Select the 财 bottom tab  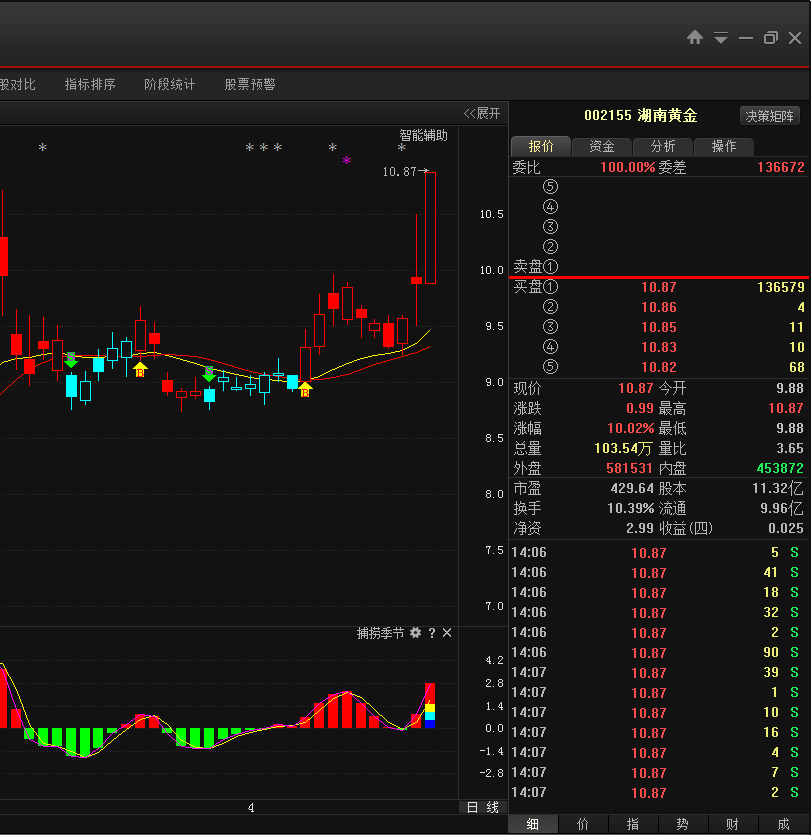732,824
